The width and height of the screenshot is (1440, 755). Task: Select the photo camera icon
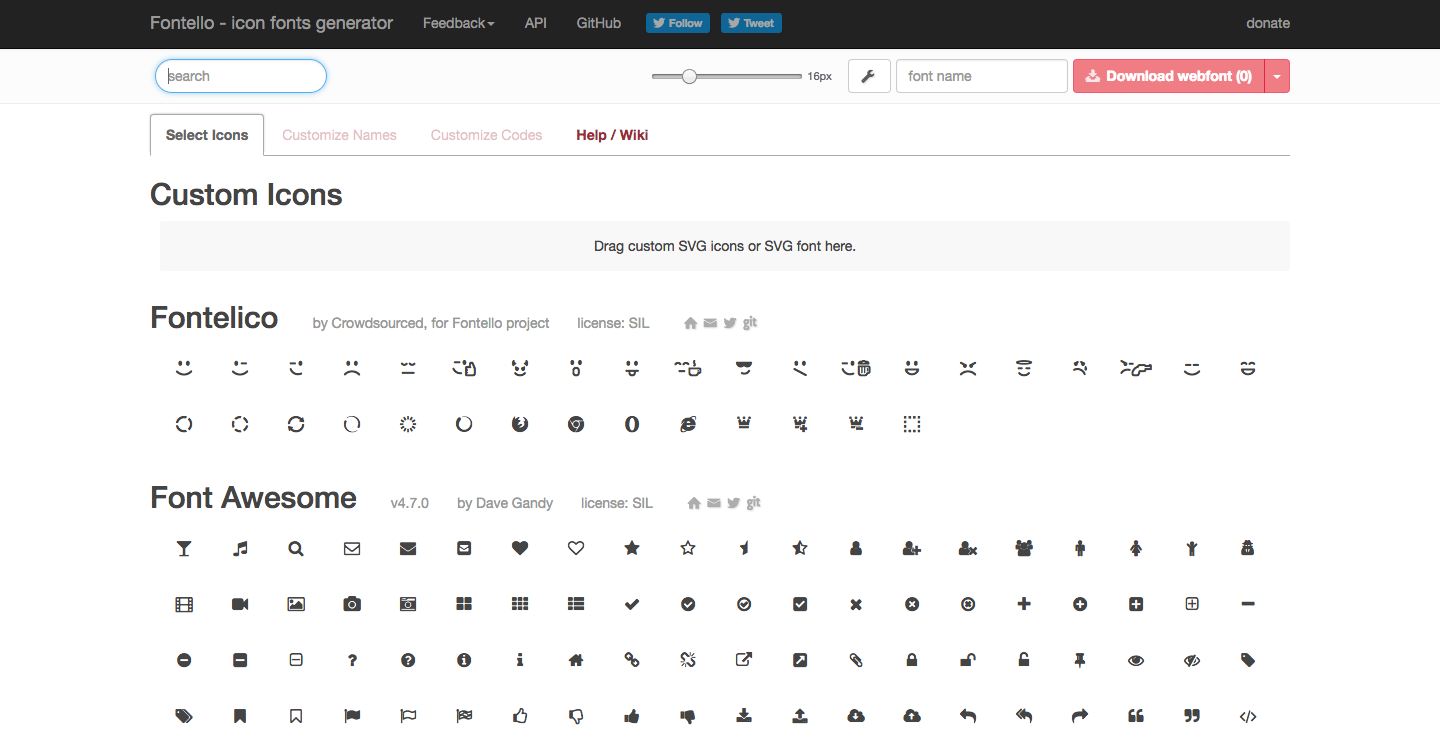click(x=352, y=604)
